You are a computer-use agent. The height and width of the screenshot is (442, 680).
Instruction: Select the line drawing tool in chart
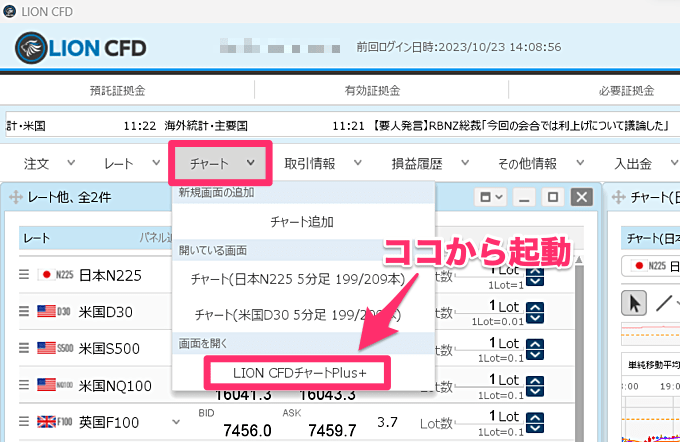(x=664, y=303)
